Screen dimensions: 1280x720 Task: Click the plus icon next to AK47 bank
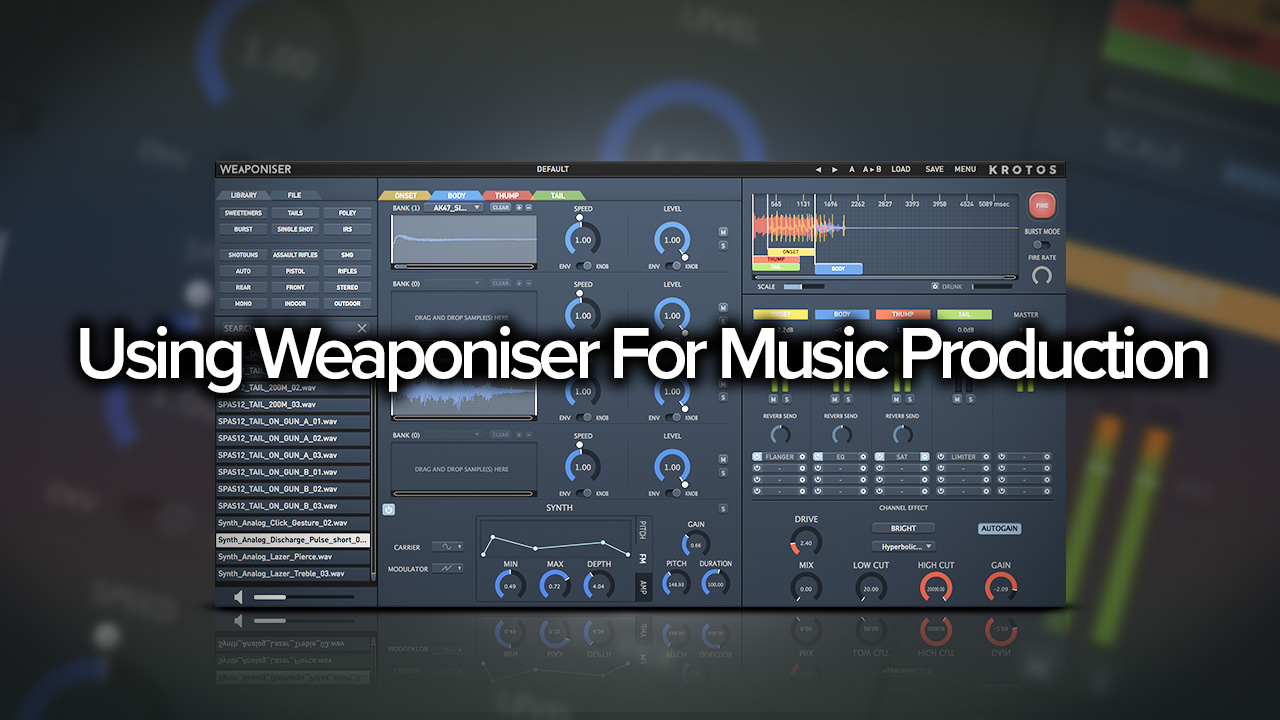(x=519, y=207)
